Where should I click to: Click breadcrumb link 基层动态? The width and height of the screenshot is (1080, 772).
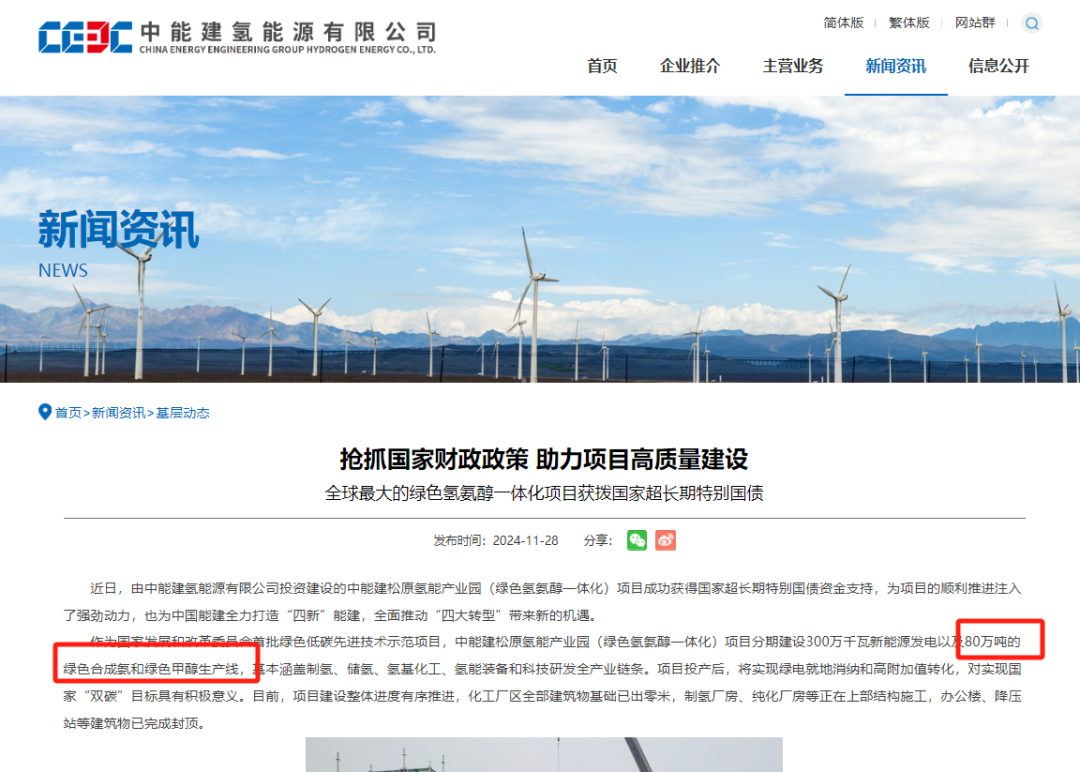pyautogui.click(x=183, y=413)
